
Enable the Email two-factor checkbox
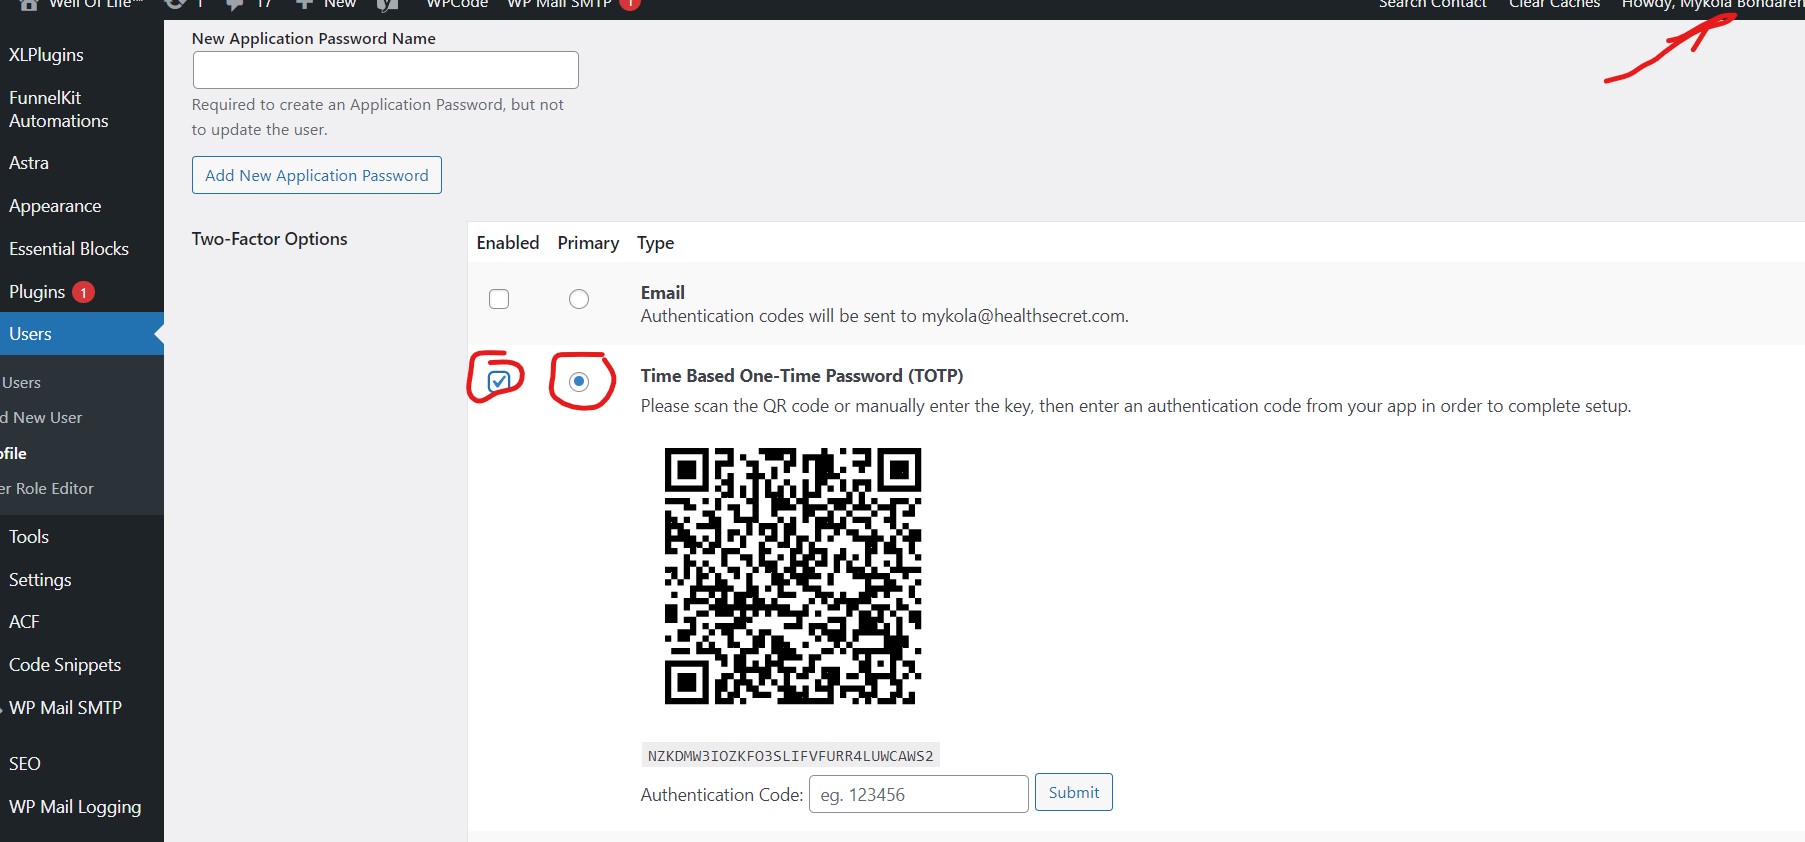(499, 299)
